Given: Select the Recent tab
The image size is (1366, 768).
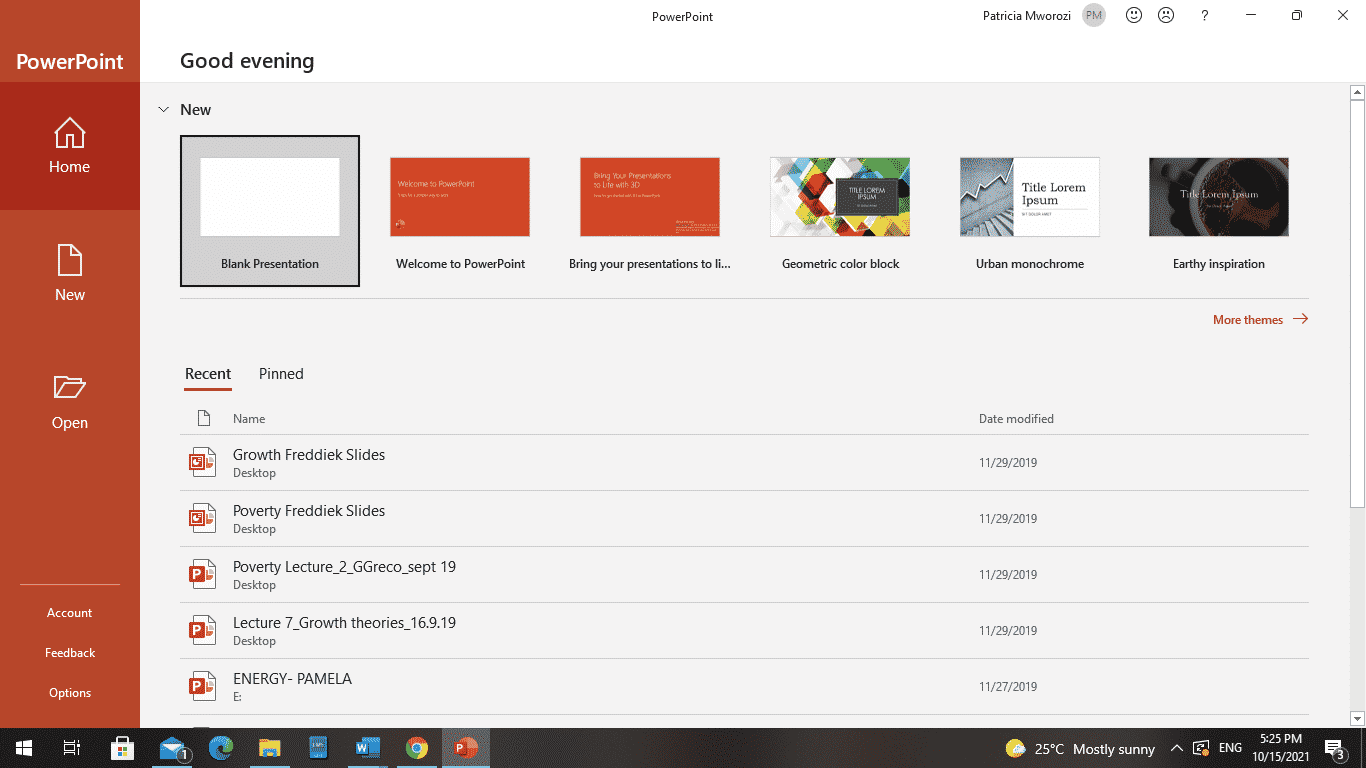Looking at the screenshot, I should [208, 374].
